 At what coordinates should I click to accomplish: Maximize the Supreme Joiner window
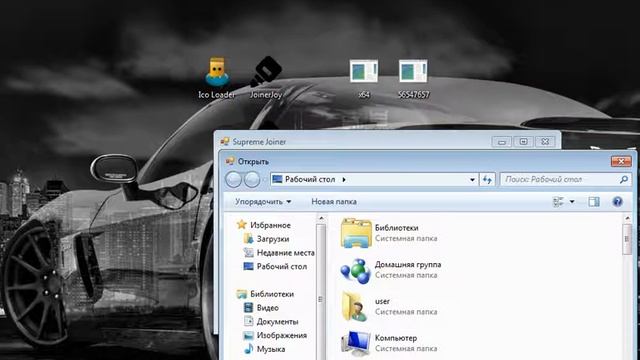pos(523,142)
